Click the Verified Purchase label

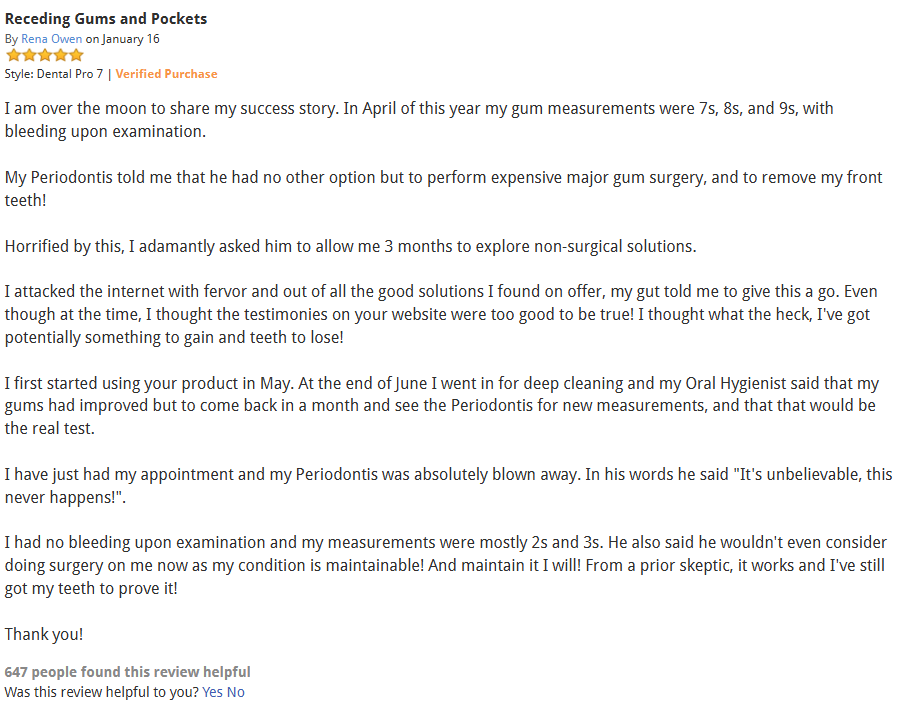coord(166,74)
